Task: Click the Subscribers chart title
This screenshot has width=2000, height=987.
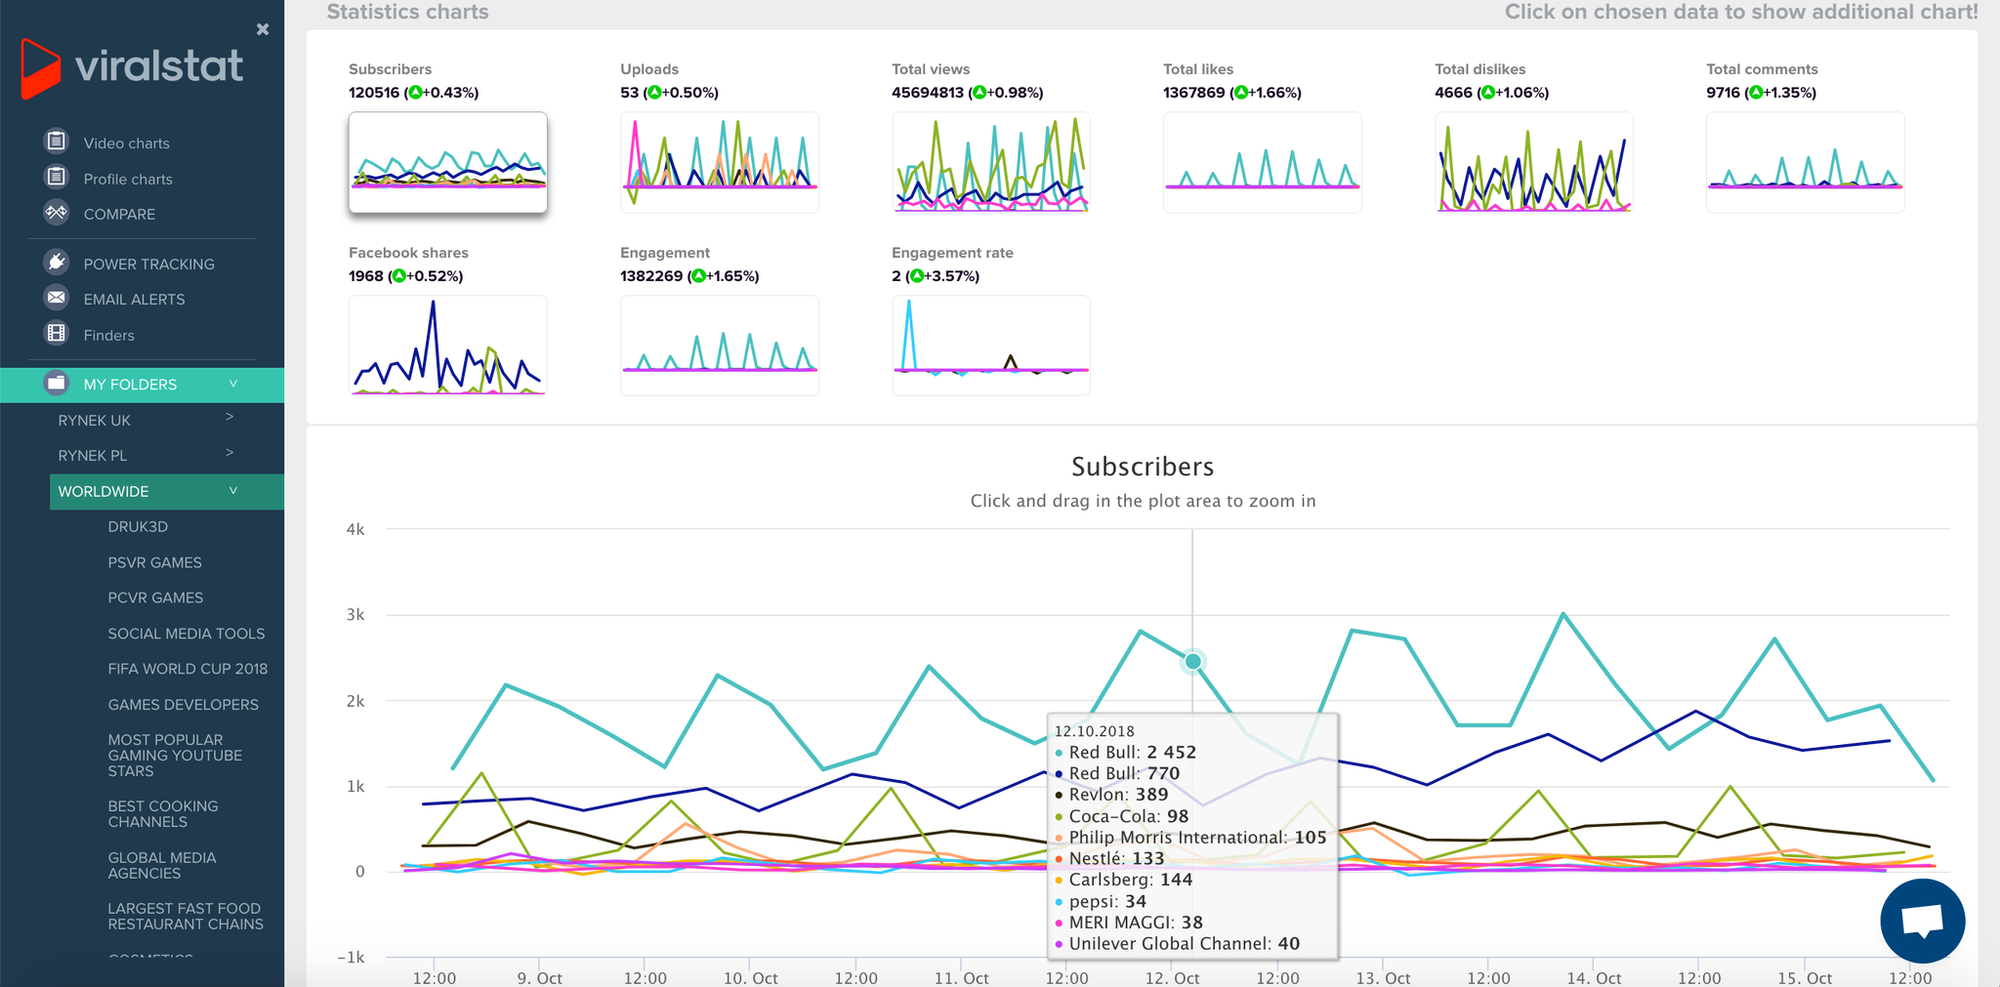Action: (x=1142, y=467)
